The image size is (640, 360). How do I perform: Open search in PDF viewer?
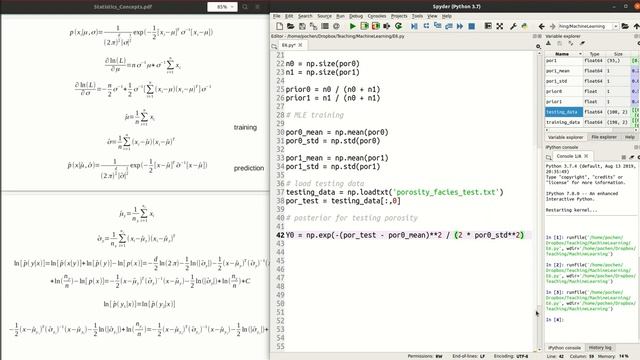click(245, 7)
